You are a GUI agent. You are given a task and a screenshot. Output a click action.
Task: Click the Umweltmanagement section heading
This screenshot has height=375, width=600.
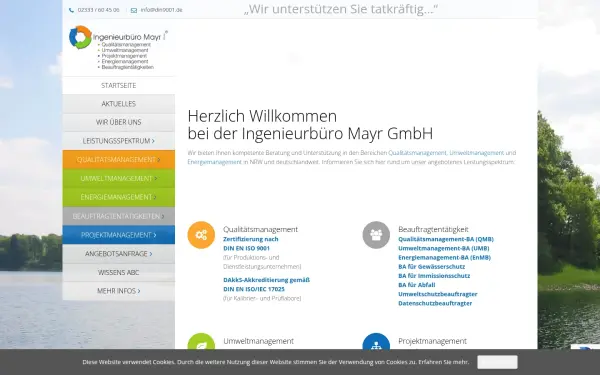(258, 341)
